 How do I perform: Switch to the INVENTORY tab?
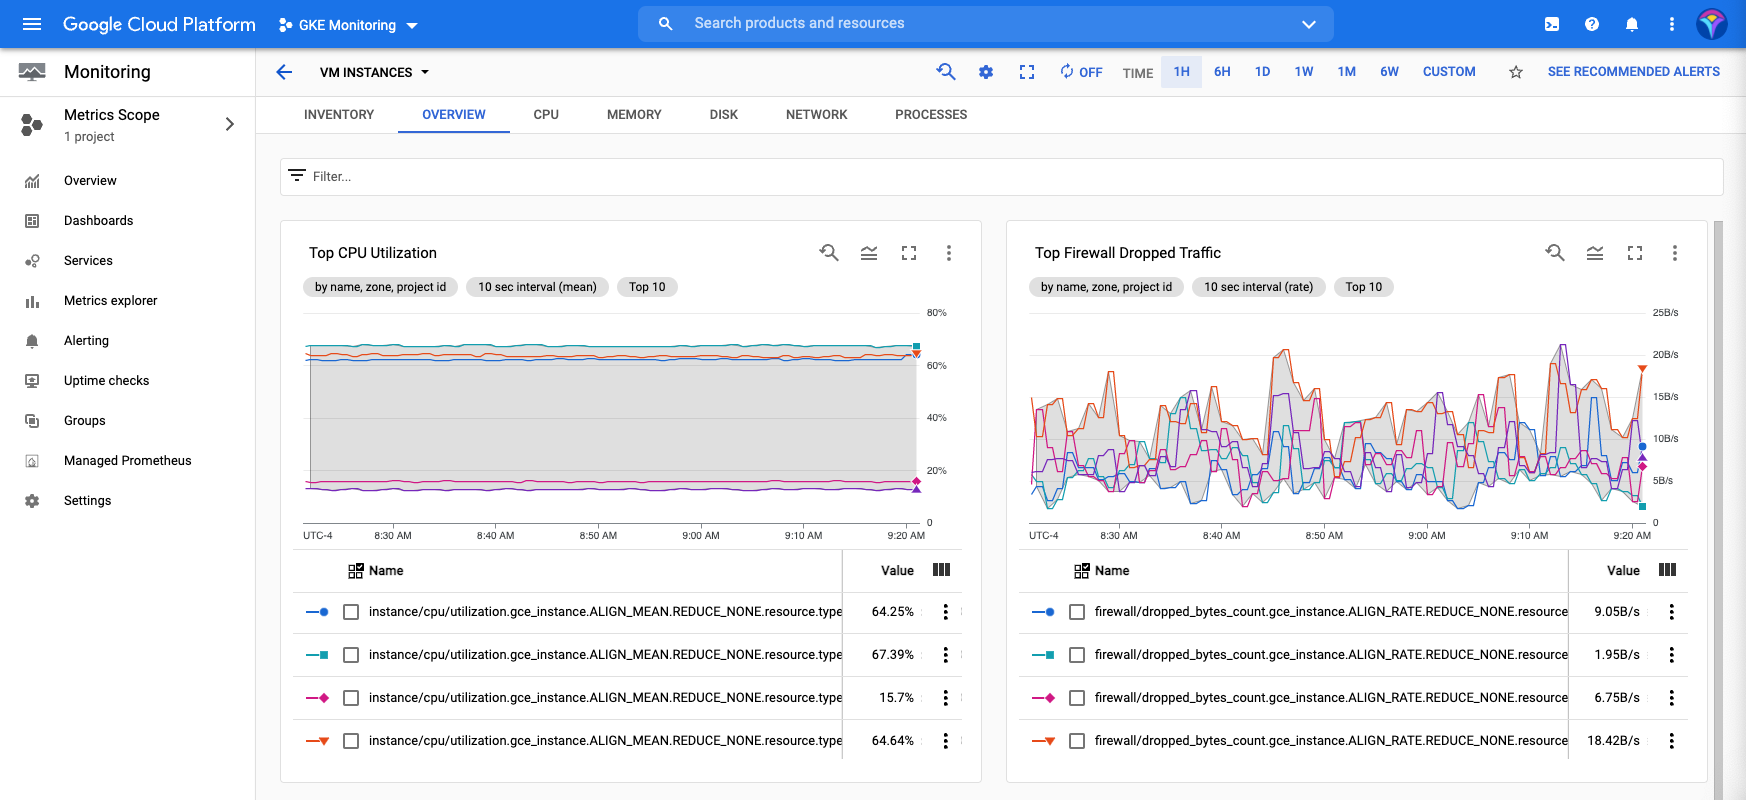click(x=339, y=115)
